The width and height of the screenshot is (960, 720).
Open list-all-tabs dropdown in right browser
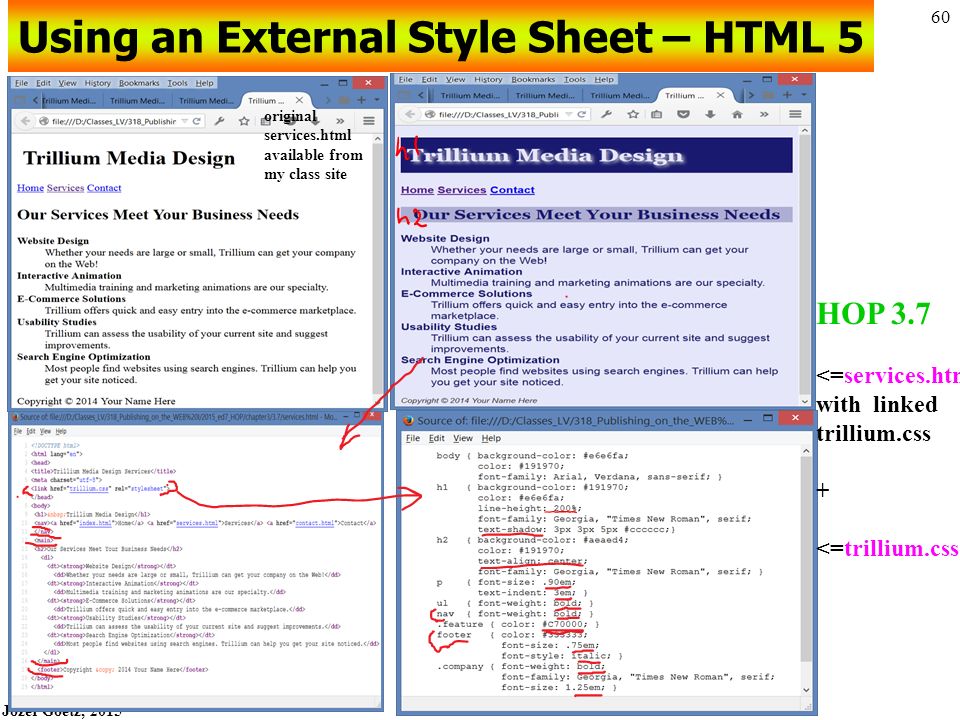pyautogui.click(x=804, y=95)
